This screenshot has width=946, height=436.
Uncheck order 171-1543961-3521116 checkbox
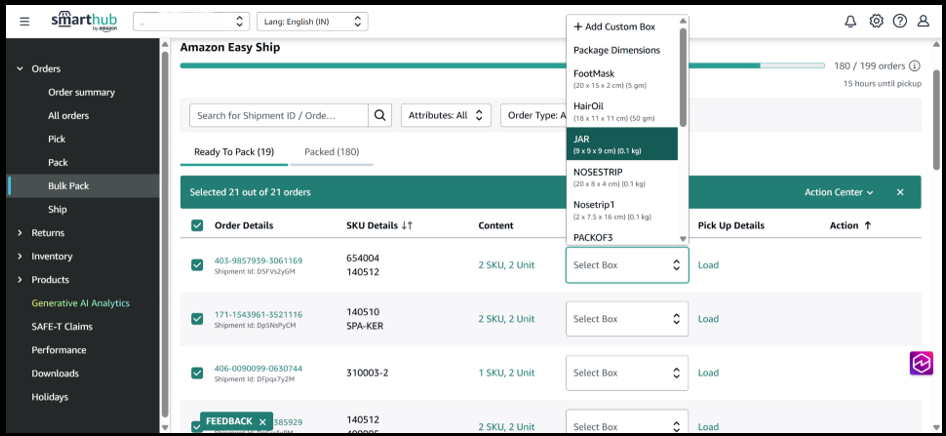197,319
